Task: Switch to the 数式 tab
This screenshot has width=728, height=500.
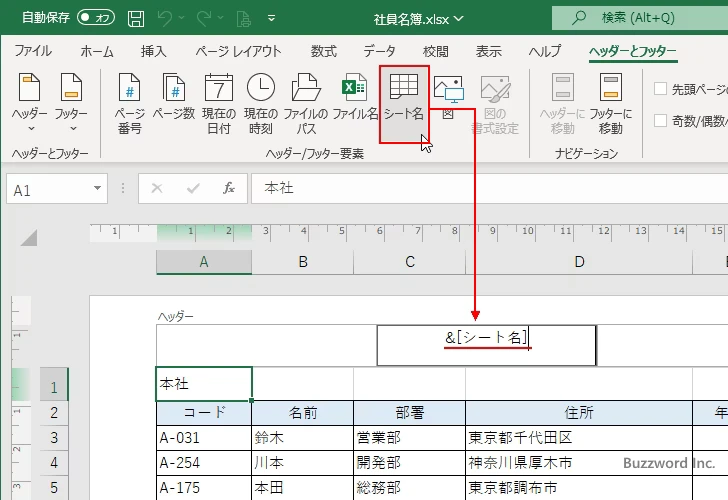Action: (x=324, y=51)
